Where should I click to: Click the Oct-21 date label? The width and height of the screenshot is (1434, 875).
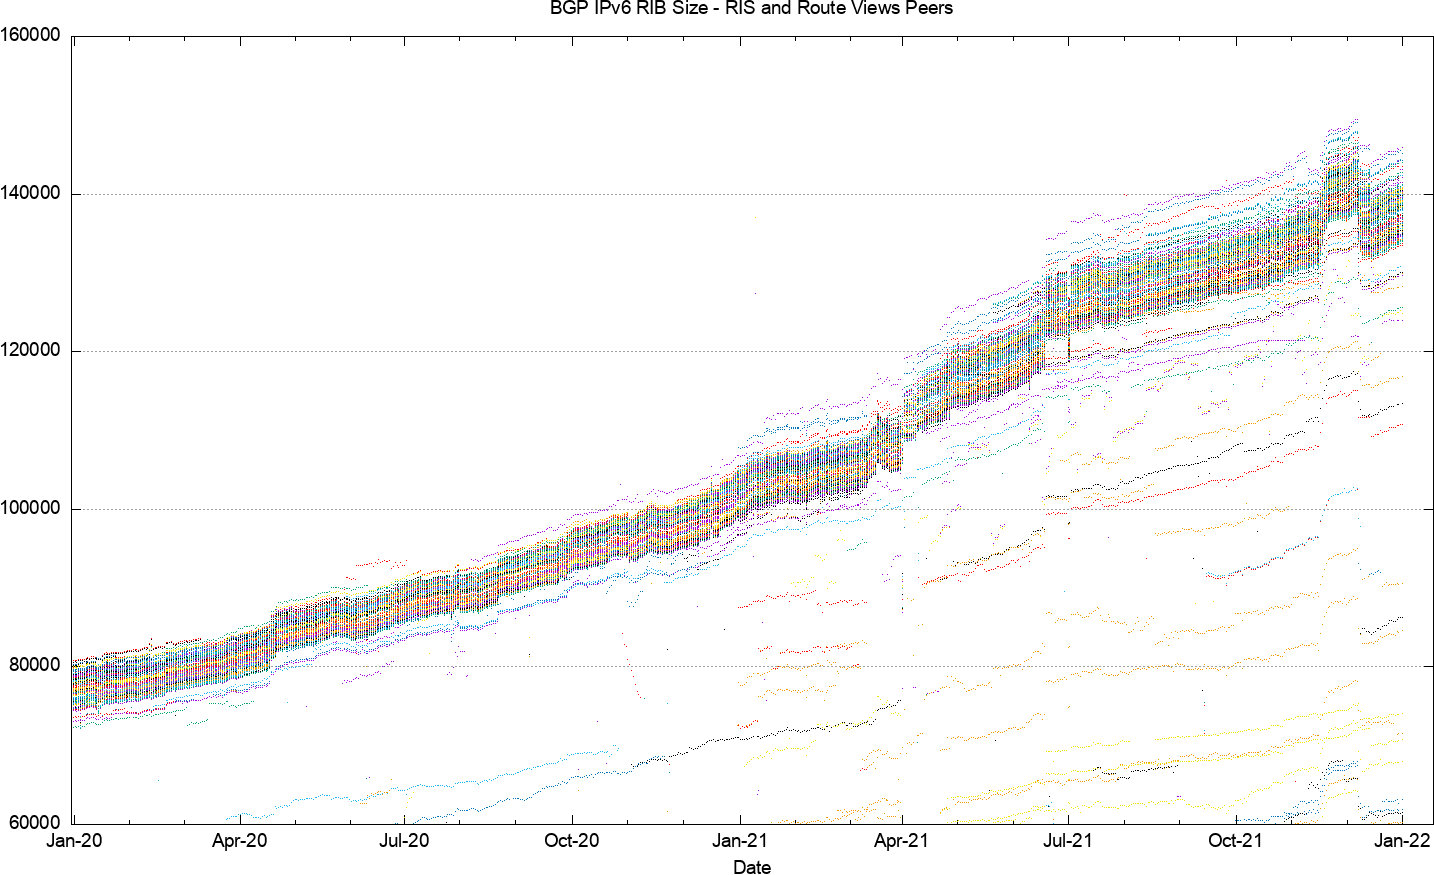point(1236,841)
